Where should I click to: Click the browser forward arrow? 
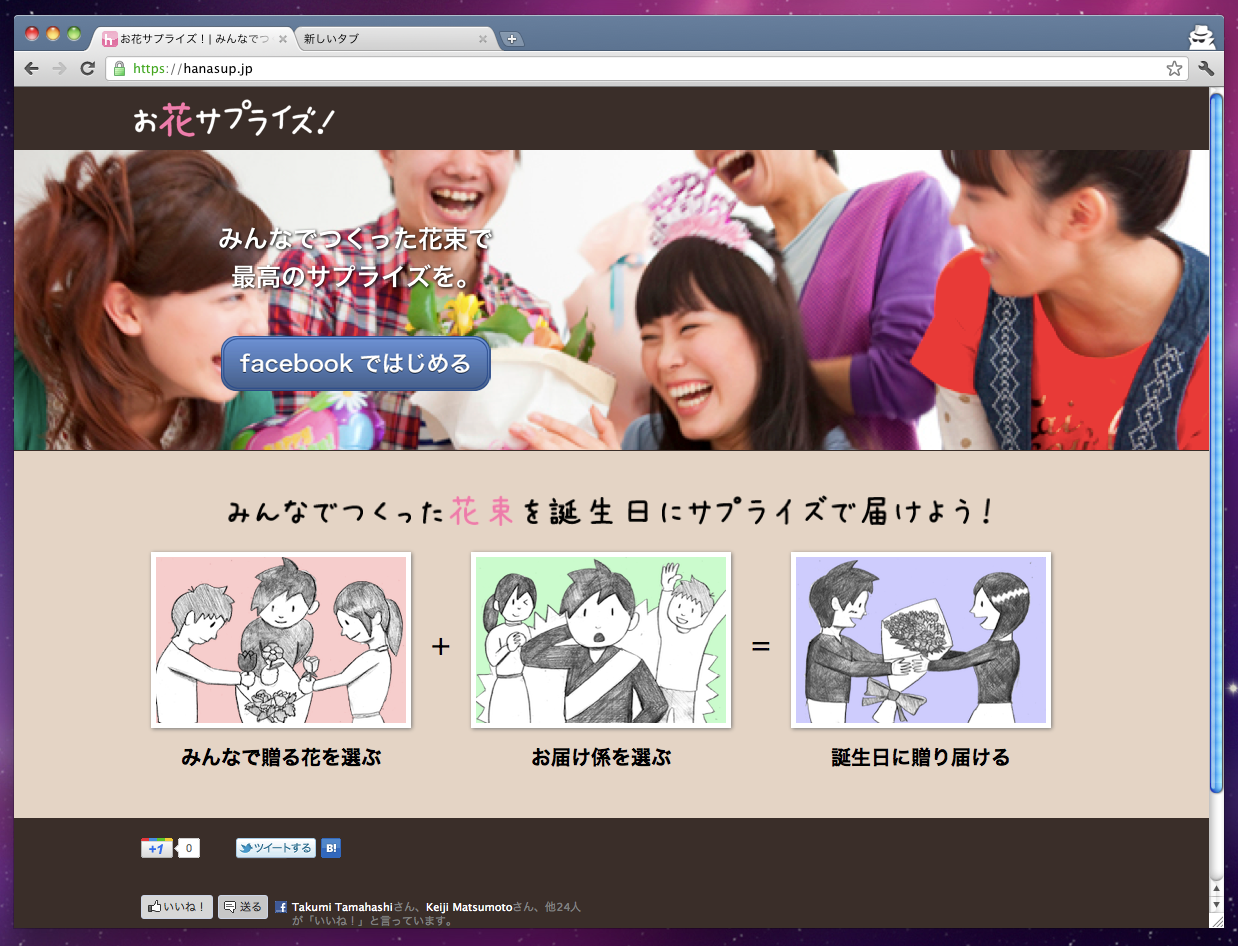[59, 69]
